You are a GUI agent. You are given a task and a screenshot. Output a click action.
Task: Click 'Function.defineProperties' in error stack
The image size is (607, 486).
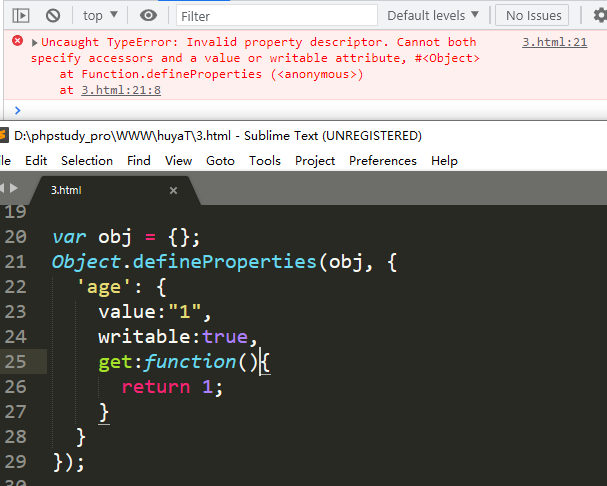(172, 74)
